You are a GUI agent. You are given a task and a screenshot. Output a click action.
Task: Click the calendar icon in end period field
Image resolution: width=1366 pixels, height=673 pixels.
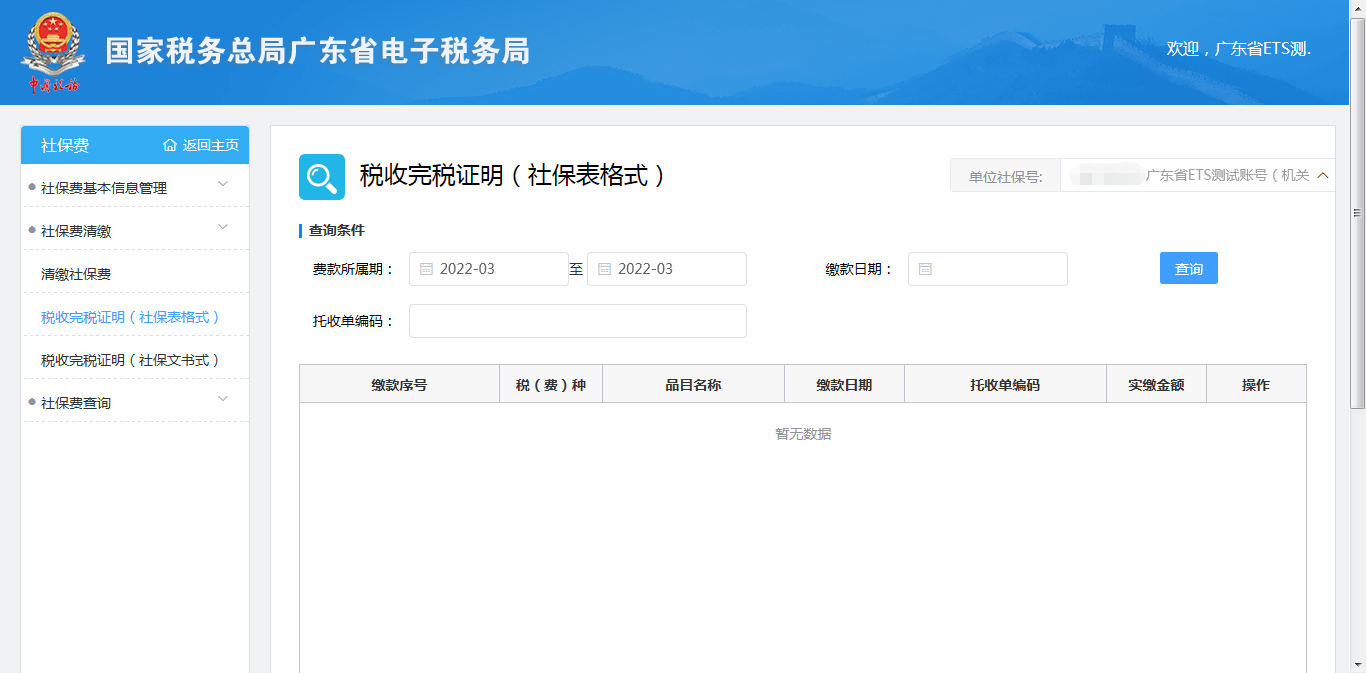tap(604, 269)
